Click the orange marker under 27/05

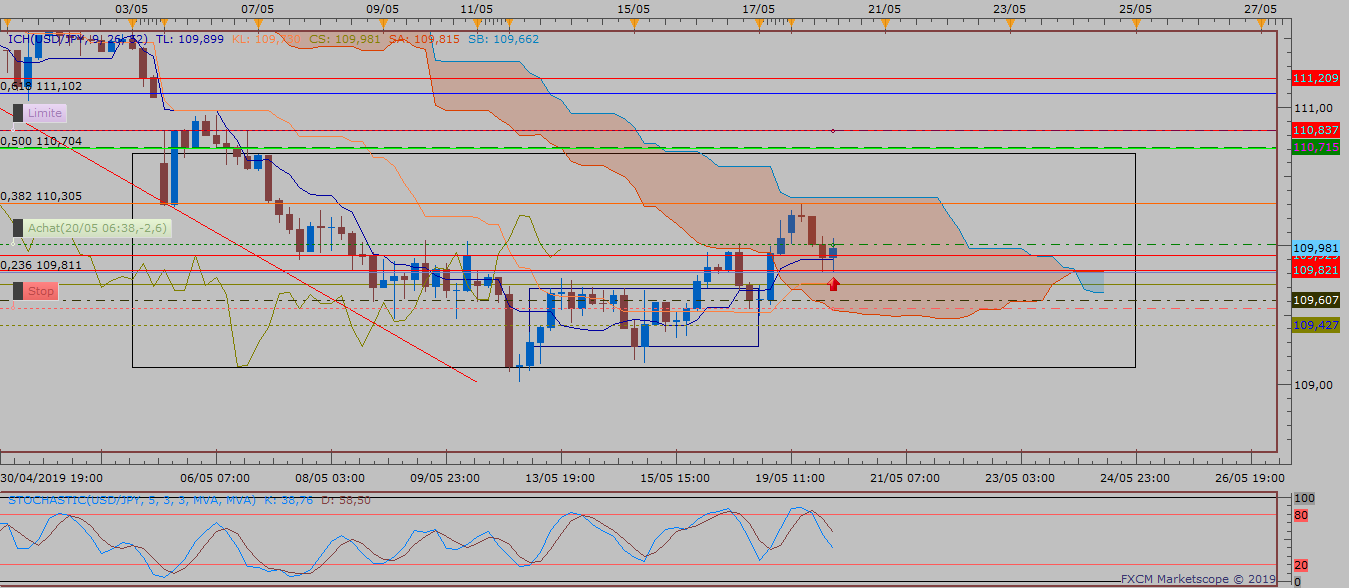(1260, 22)
